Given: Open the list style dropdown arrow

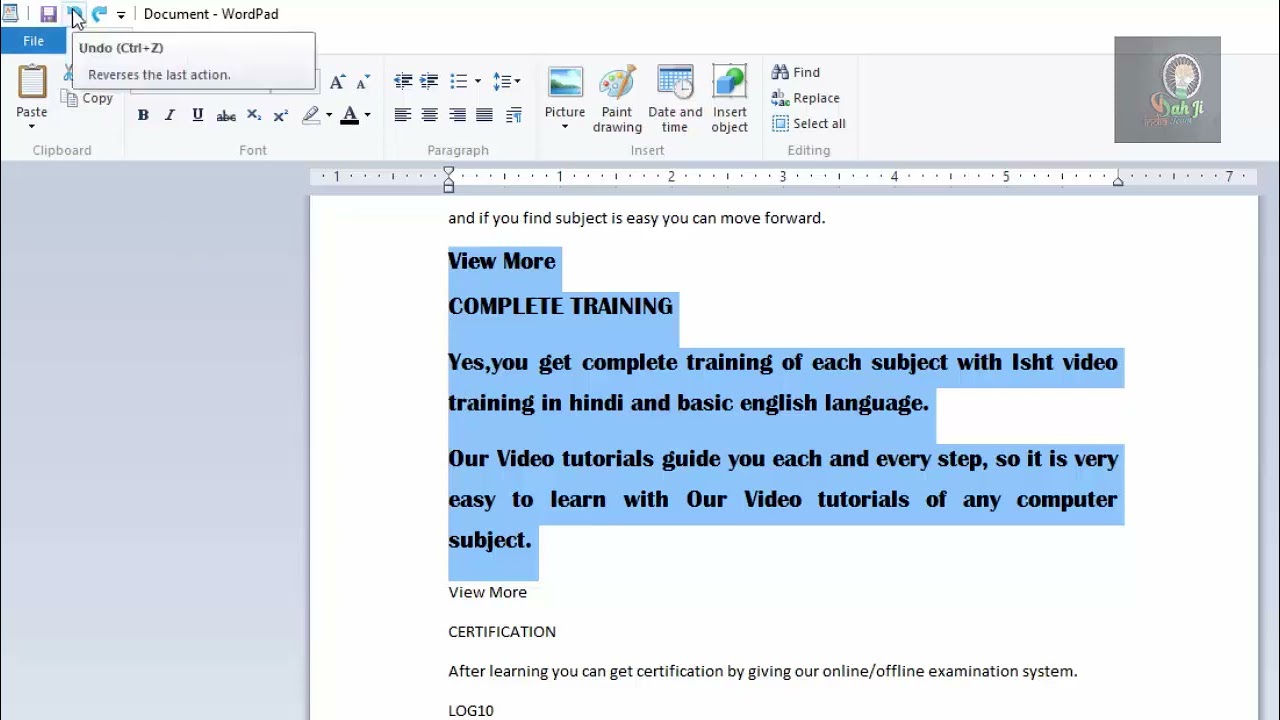Looking at the screenshot, I should pos(477,81).
